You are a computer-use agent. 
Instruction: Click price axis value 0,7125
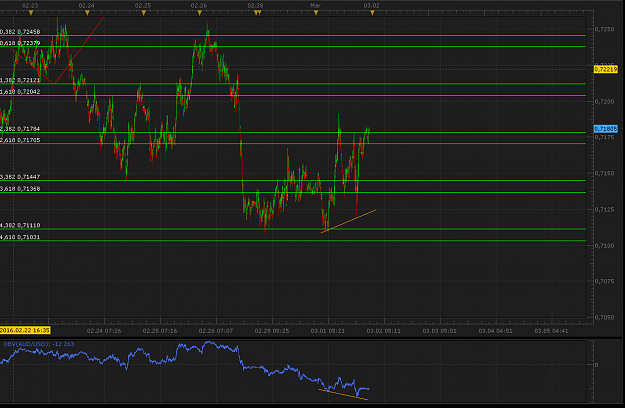(x=604, y=210)
